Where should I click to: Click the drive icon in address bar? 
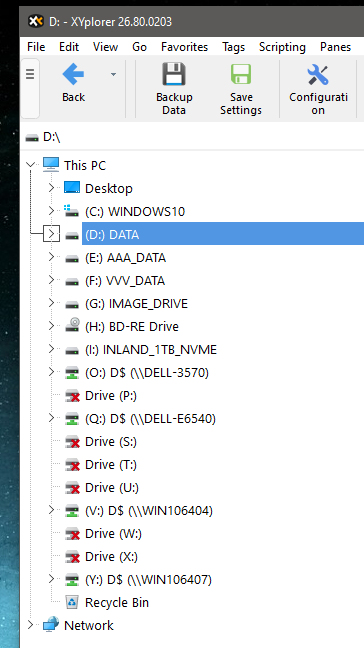coord(32,138)
